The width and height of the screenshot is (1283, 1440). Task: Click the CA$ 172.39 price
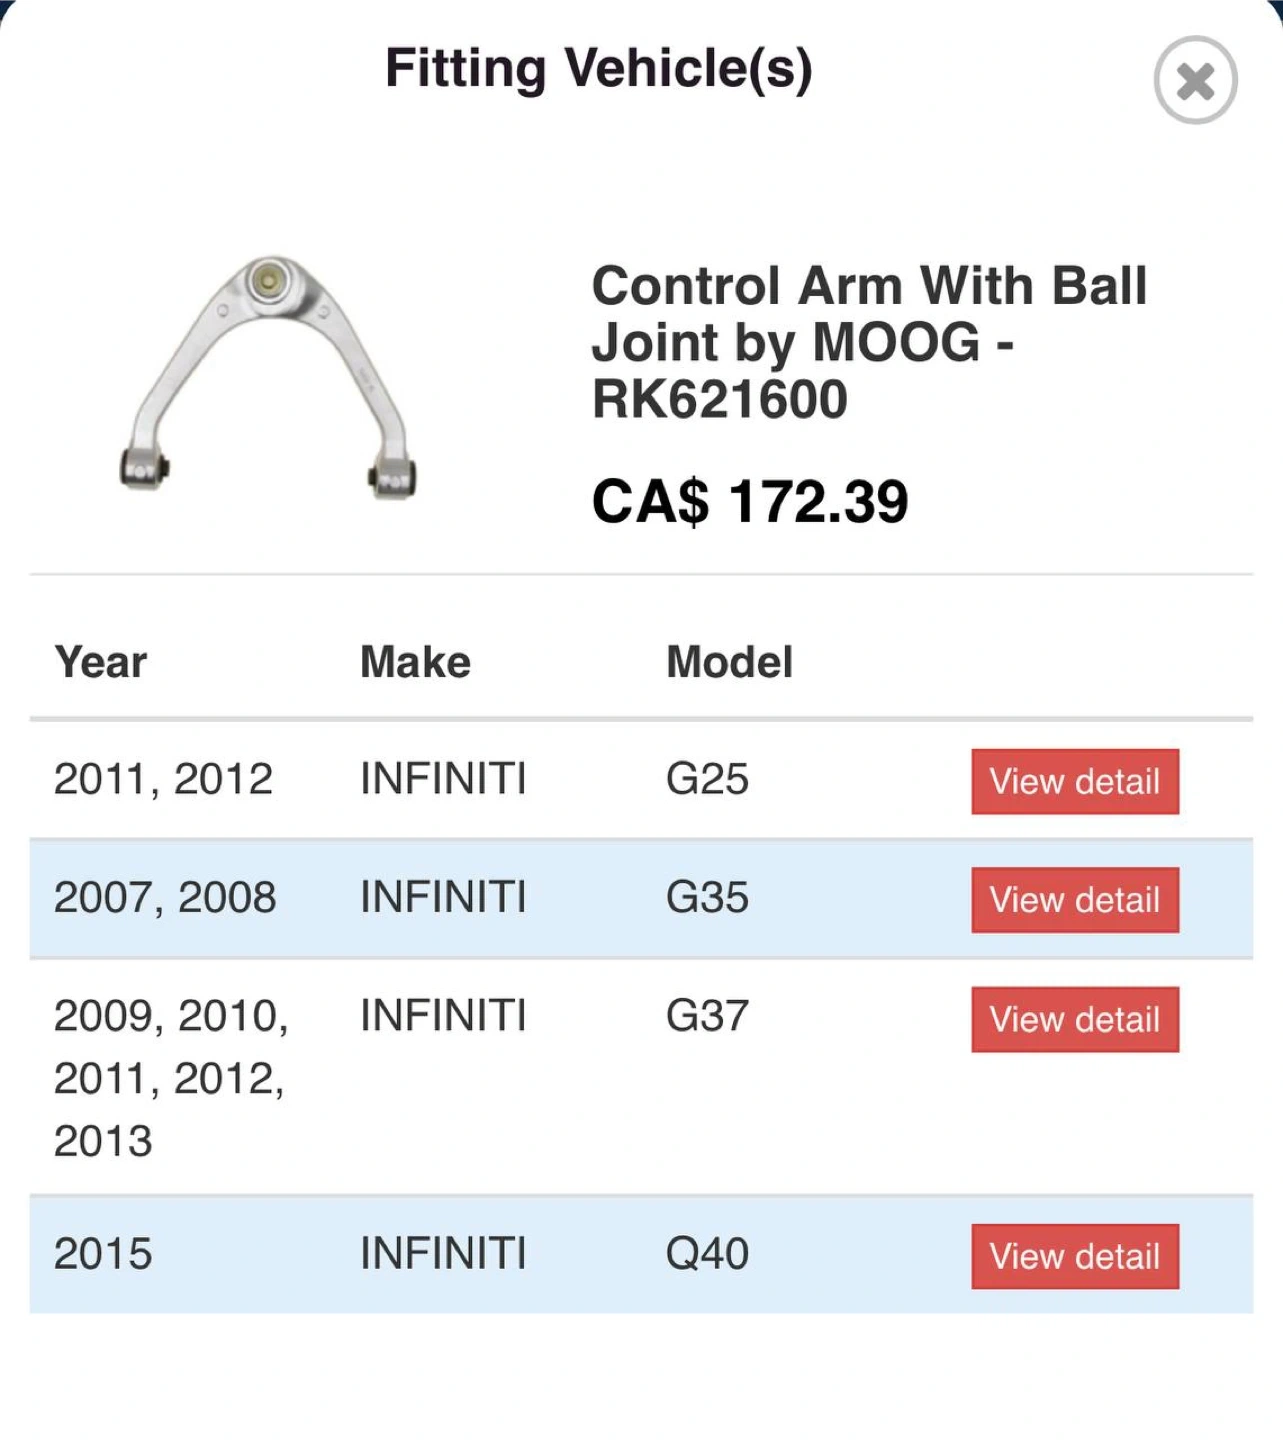750,501
